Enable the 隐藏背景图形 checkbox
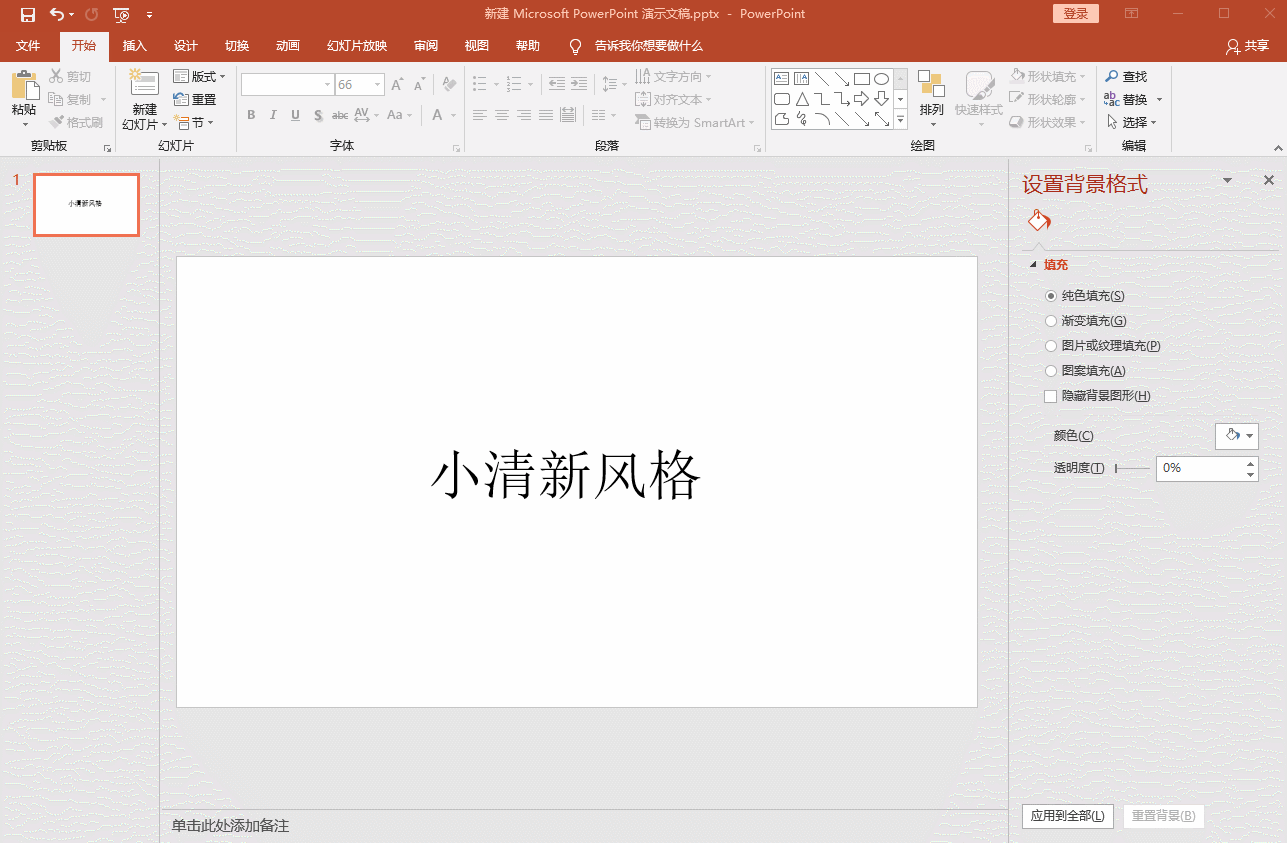Screen dimensions: 1287x843 coord(1051,396)
